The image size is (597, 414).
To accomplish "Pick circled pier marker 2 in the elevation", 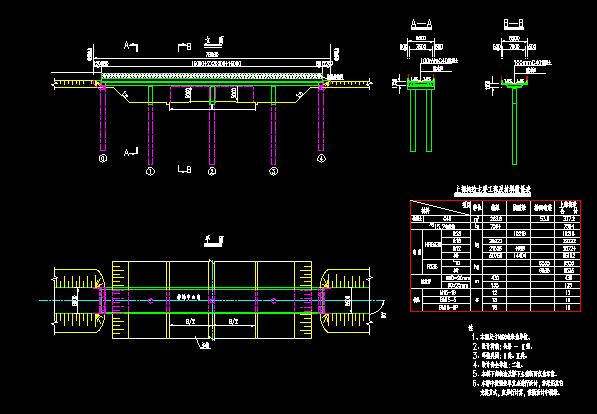I will click(x=212, y=171).
